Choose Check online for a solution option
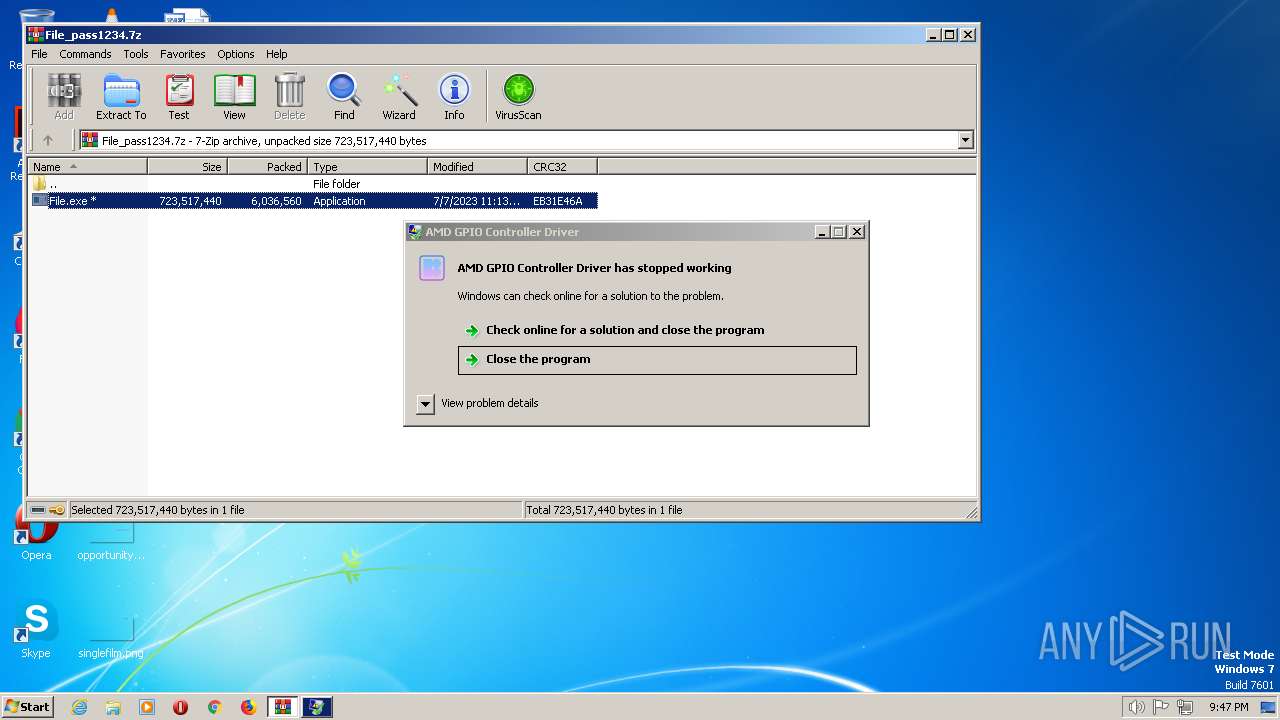 coord(625,330)
